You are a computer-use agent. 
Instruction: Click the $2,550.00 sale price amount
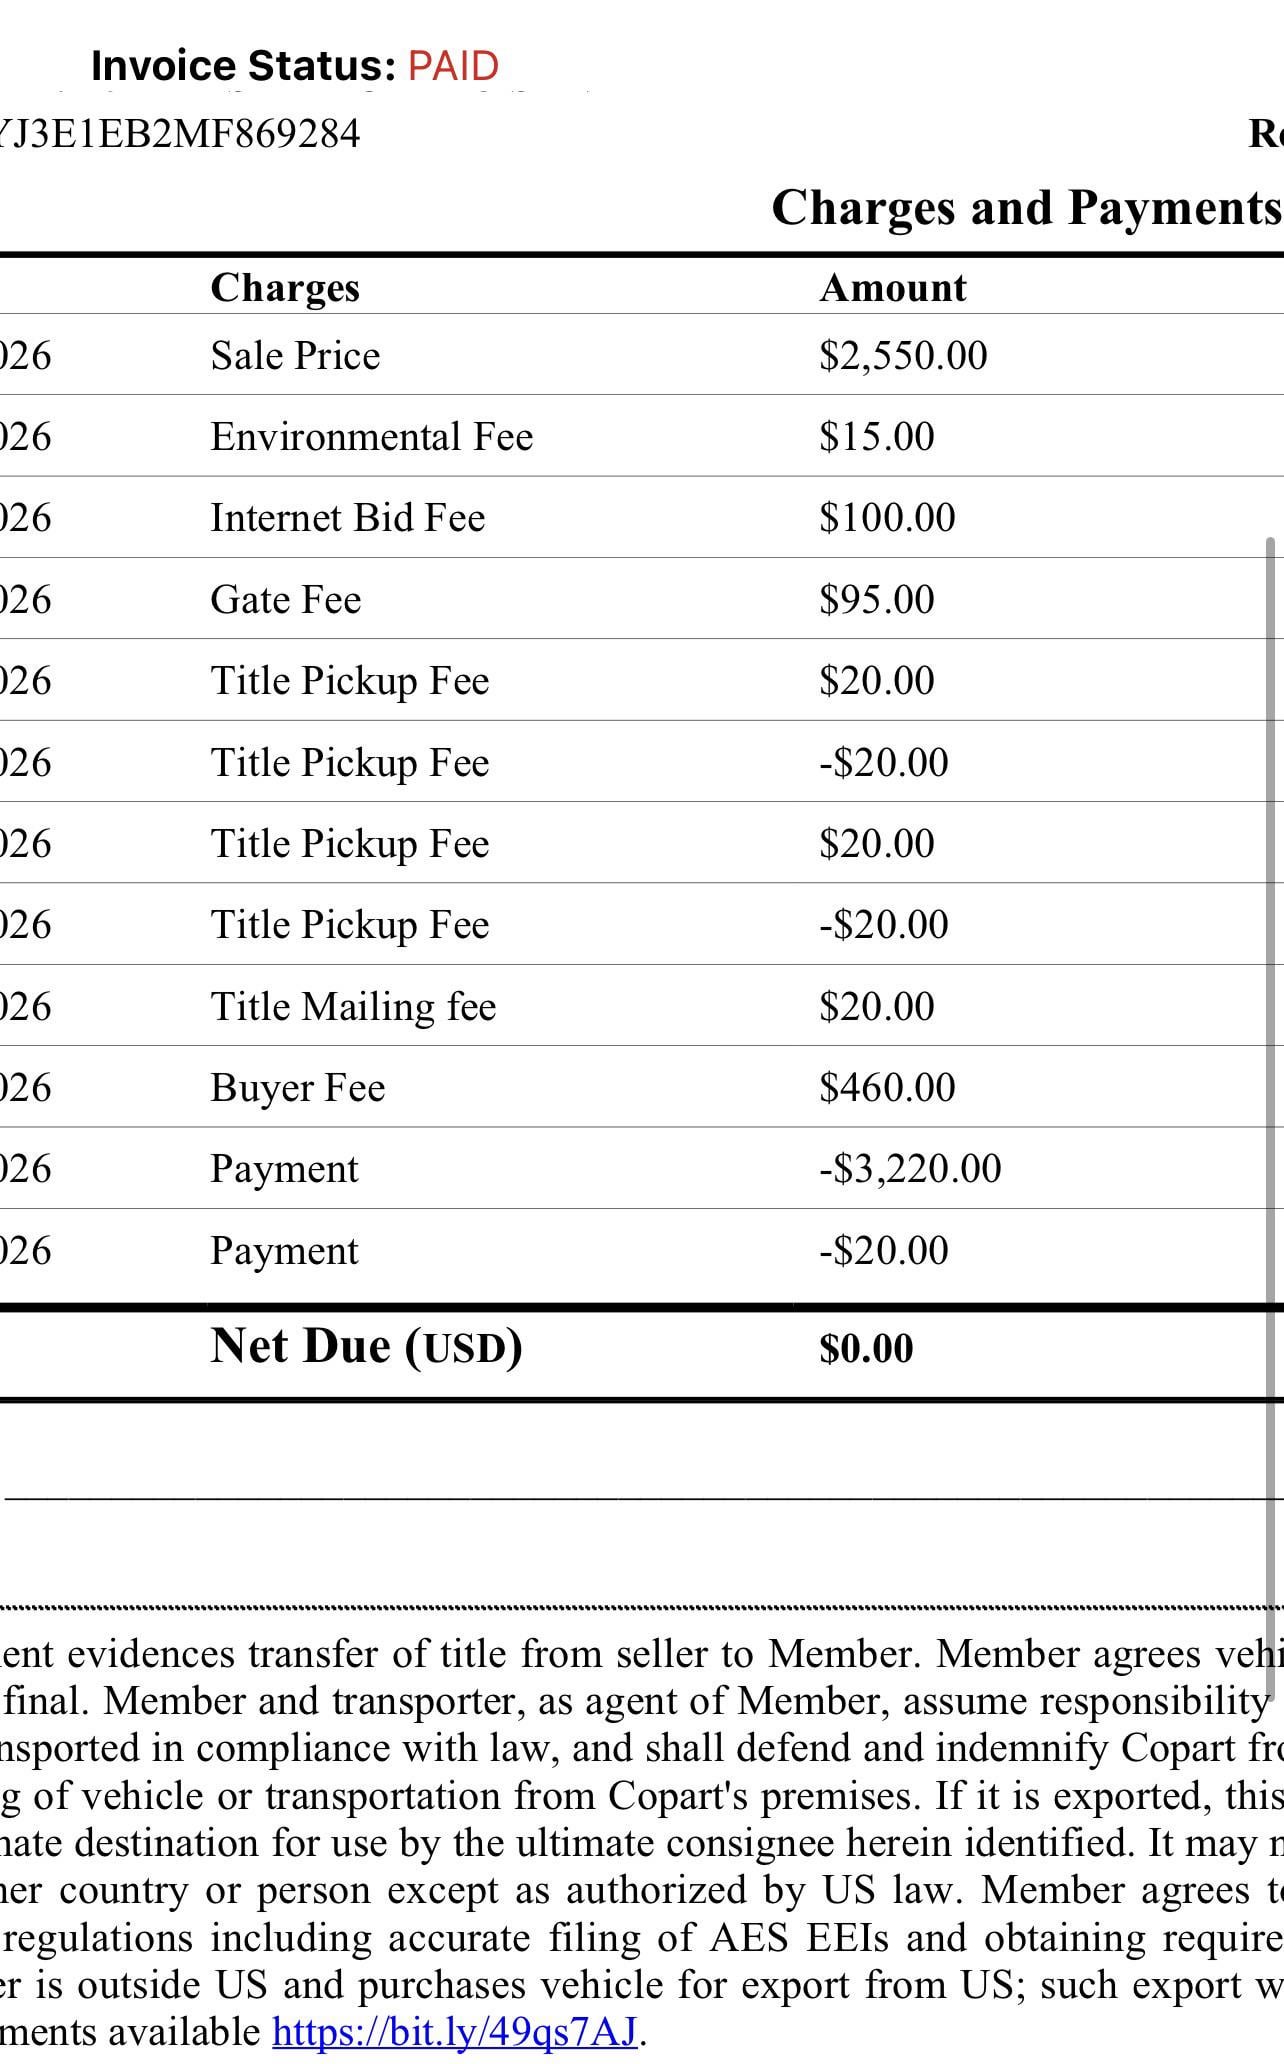coord(902,356)
